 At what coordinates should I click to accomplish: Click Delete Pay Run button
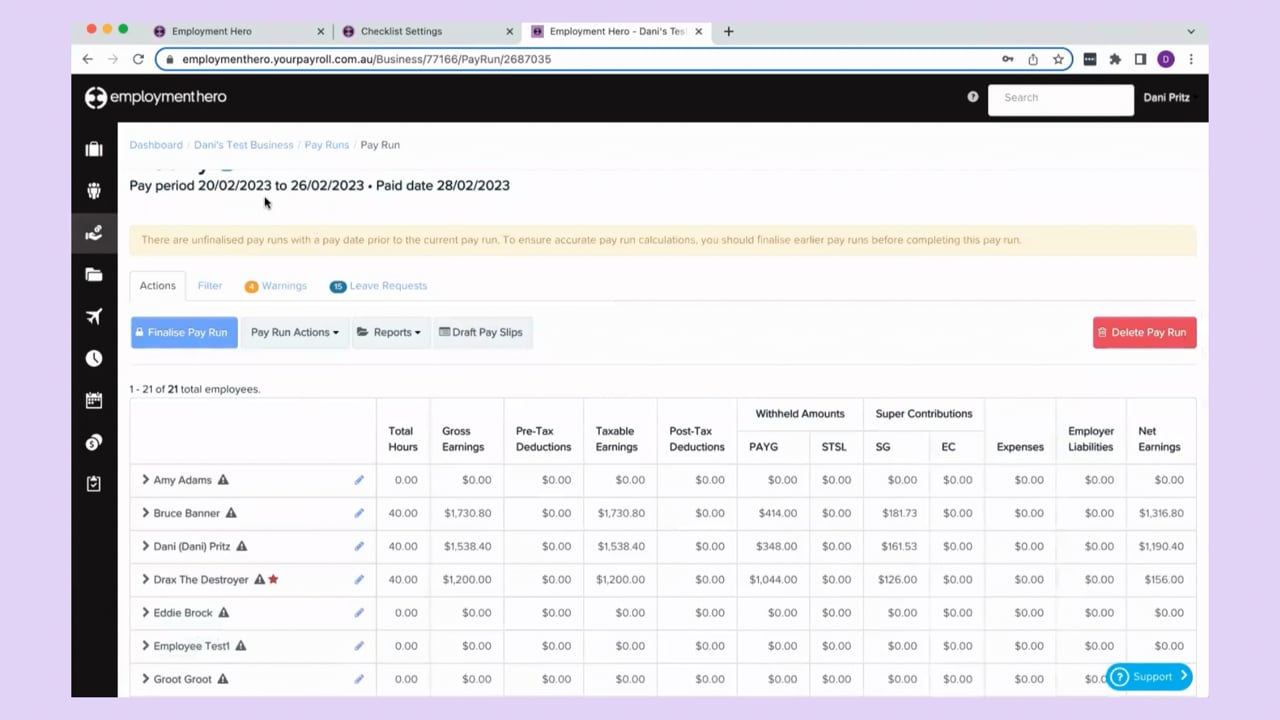1144,332
